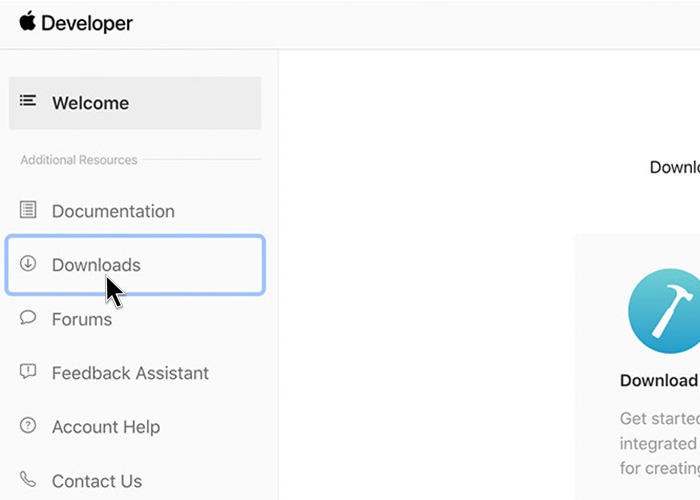The image size is (700, 500).
Task: Click the Welcome list icon
Action: pos(28,102)
